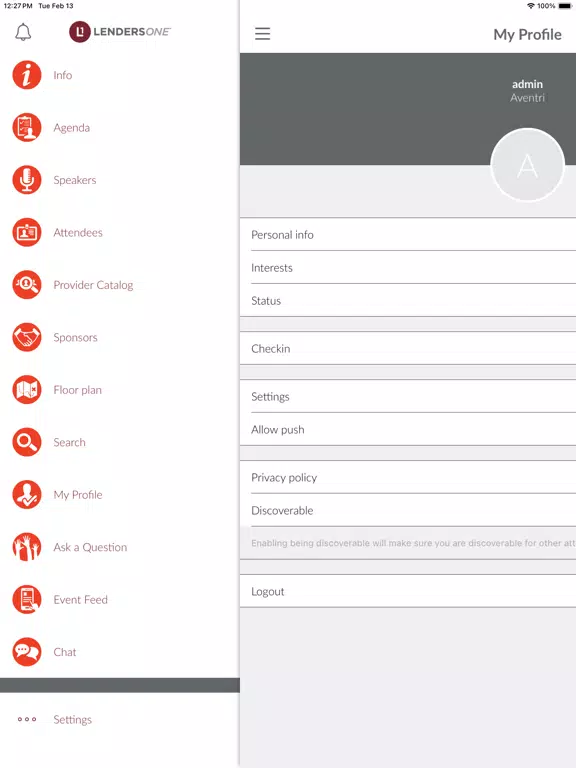Screen dimensions: 576x768
Task: Tap the Event Feed phone icon
Action: click(x=27, y=599)
